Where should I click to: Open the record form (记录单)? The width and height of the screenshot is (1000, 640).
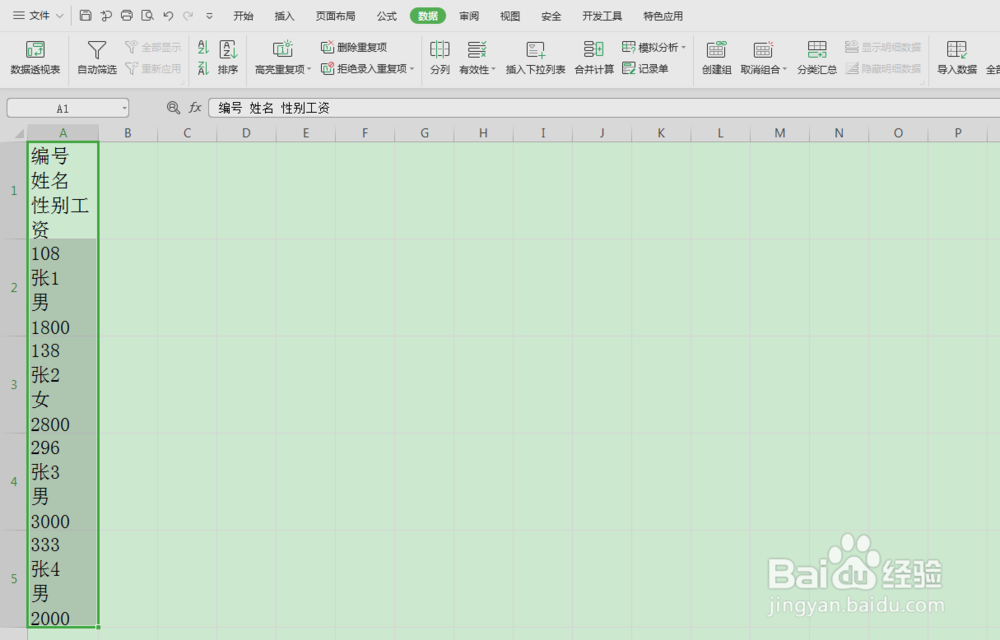click(x=645, y=68)
